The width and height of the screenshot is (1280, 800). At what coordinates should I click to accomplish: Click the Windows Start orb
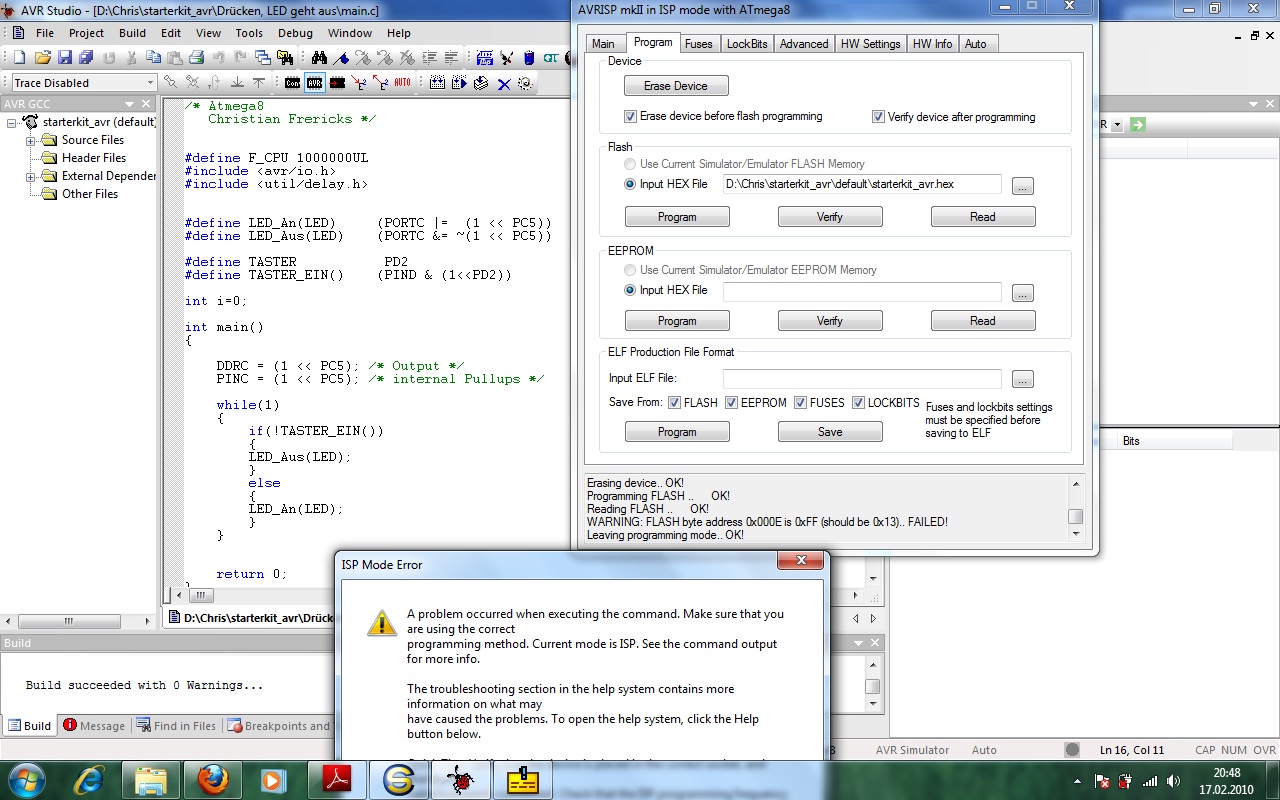[26, 779]
